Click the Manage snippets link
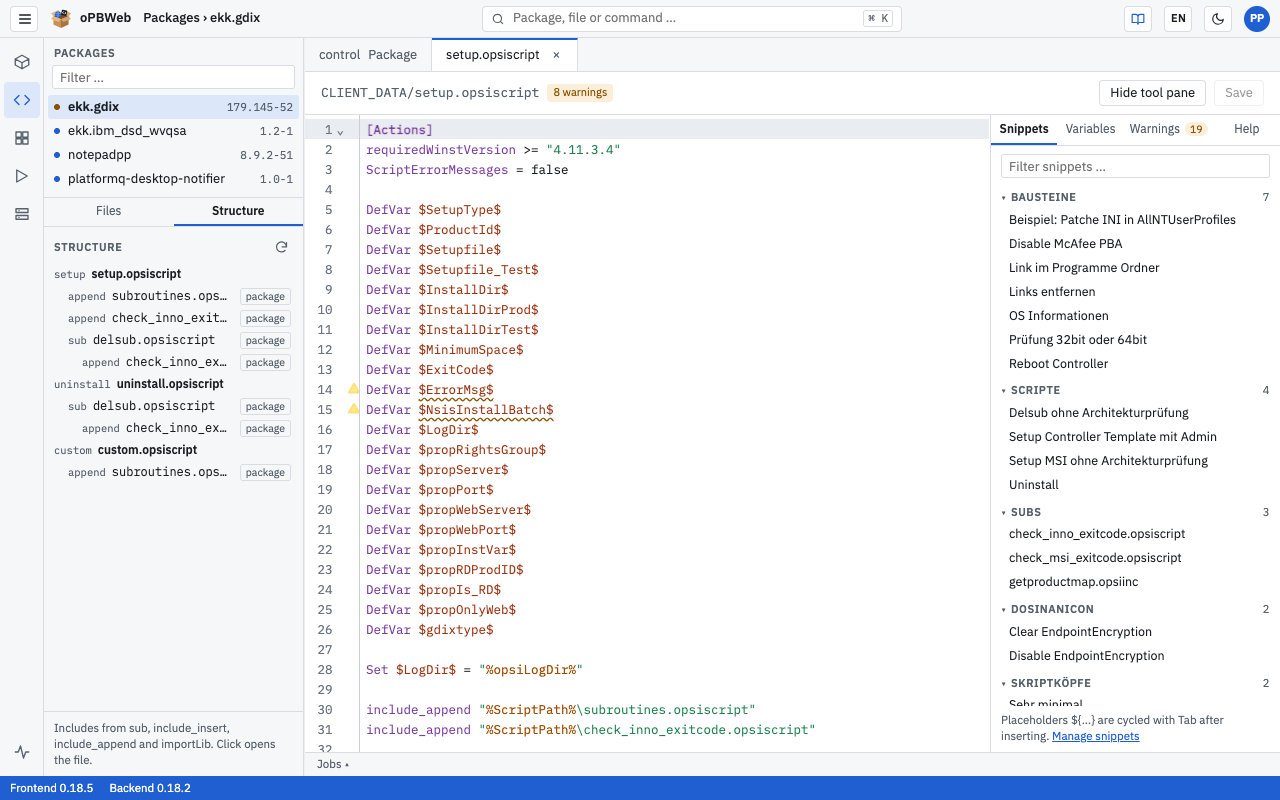The height and width of the screenshot is (800, 1280). point(1095,736)
